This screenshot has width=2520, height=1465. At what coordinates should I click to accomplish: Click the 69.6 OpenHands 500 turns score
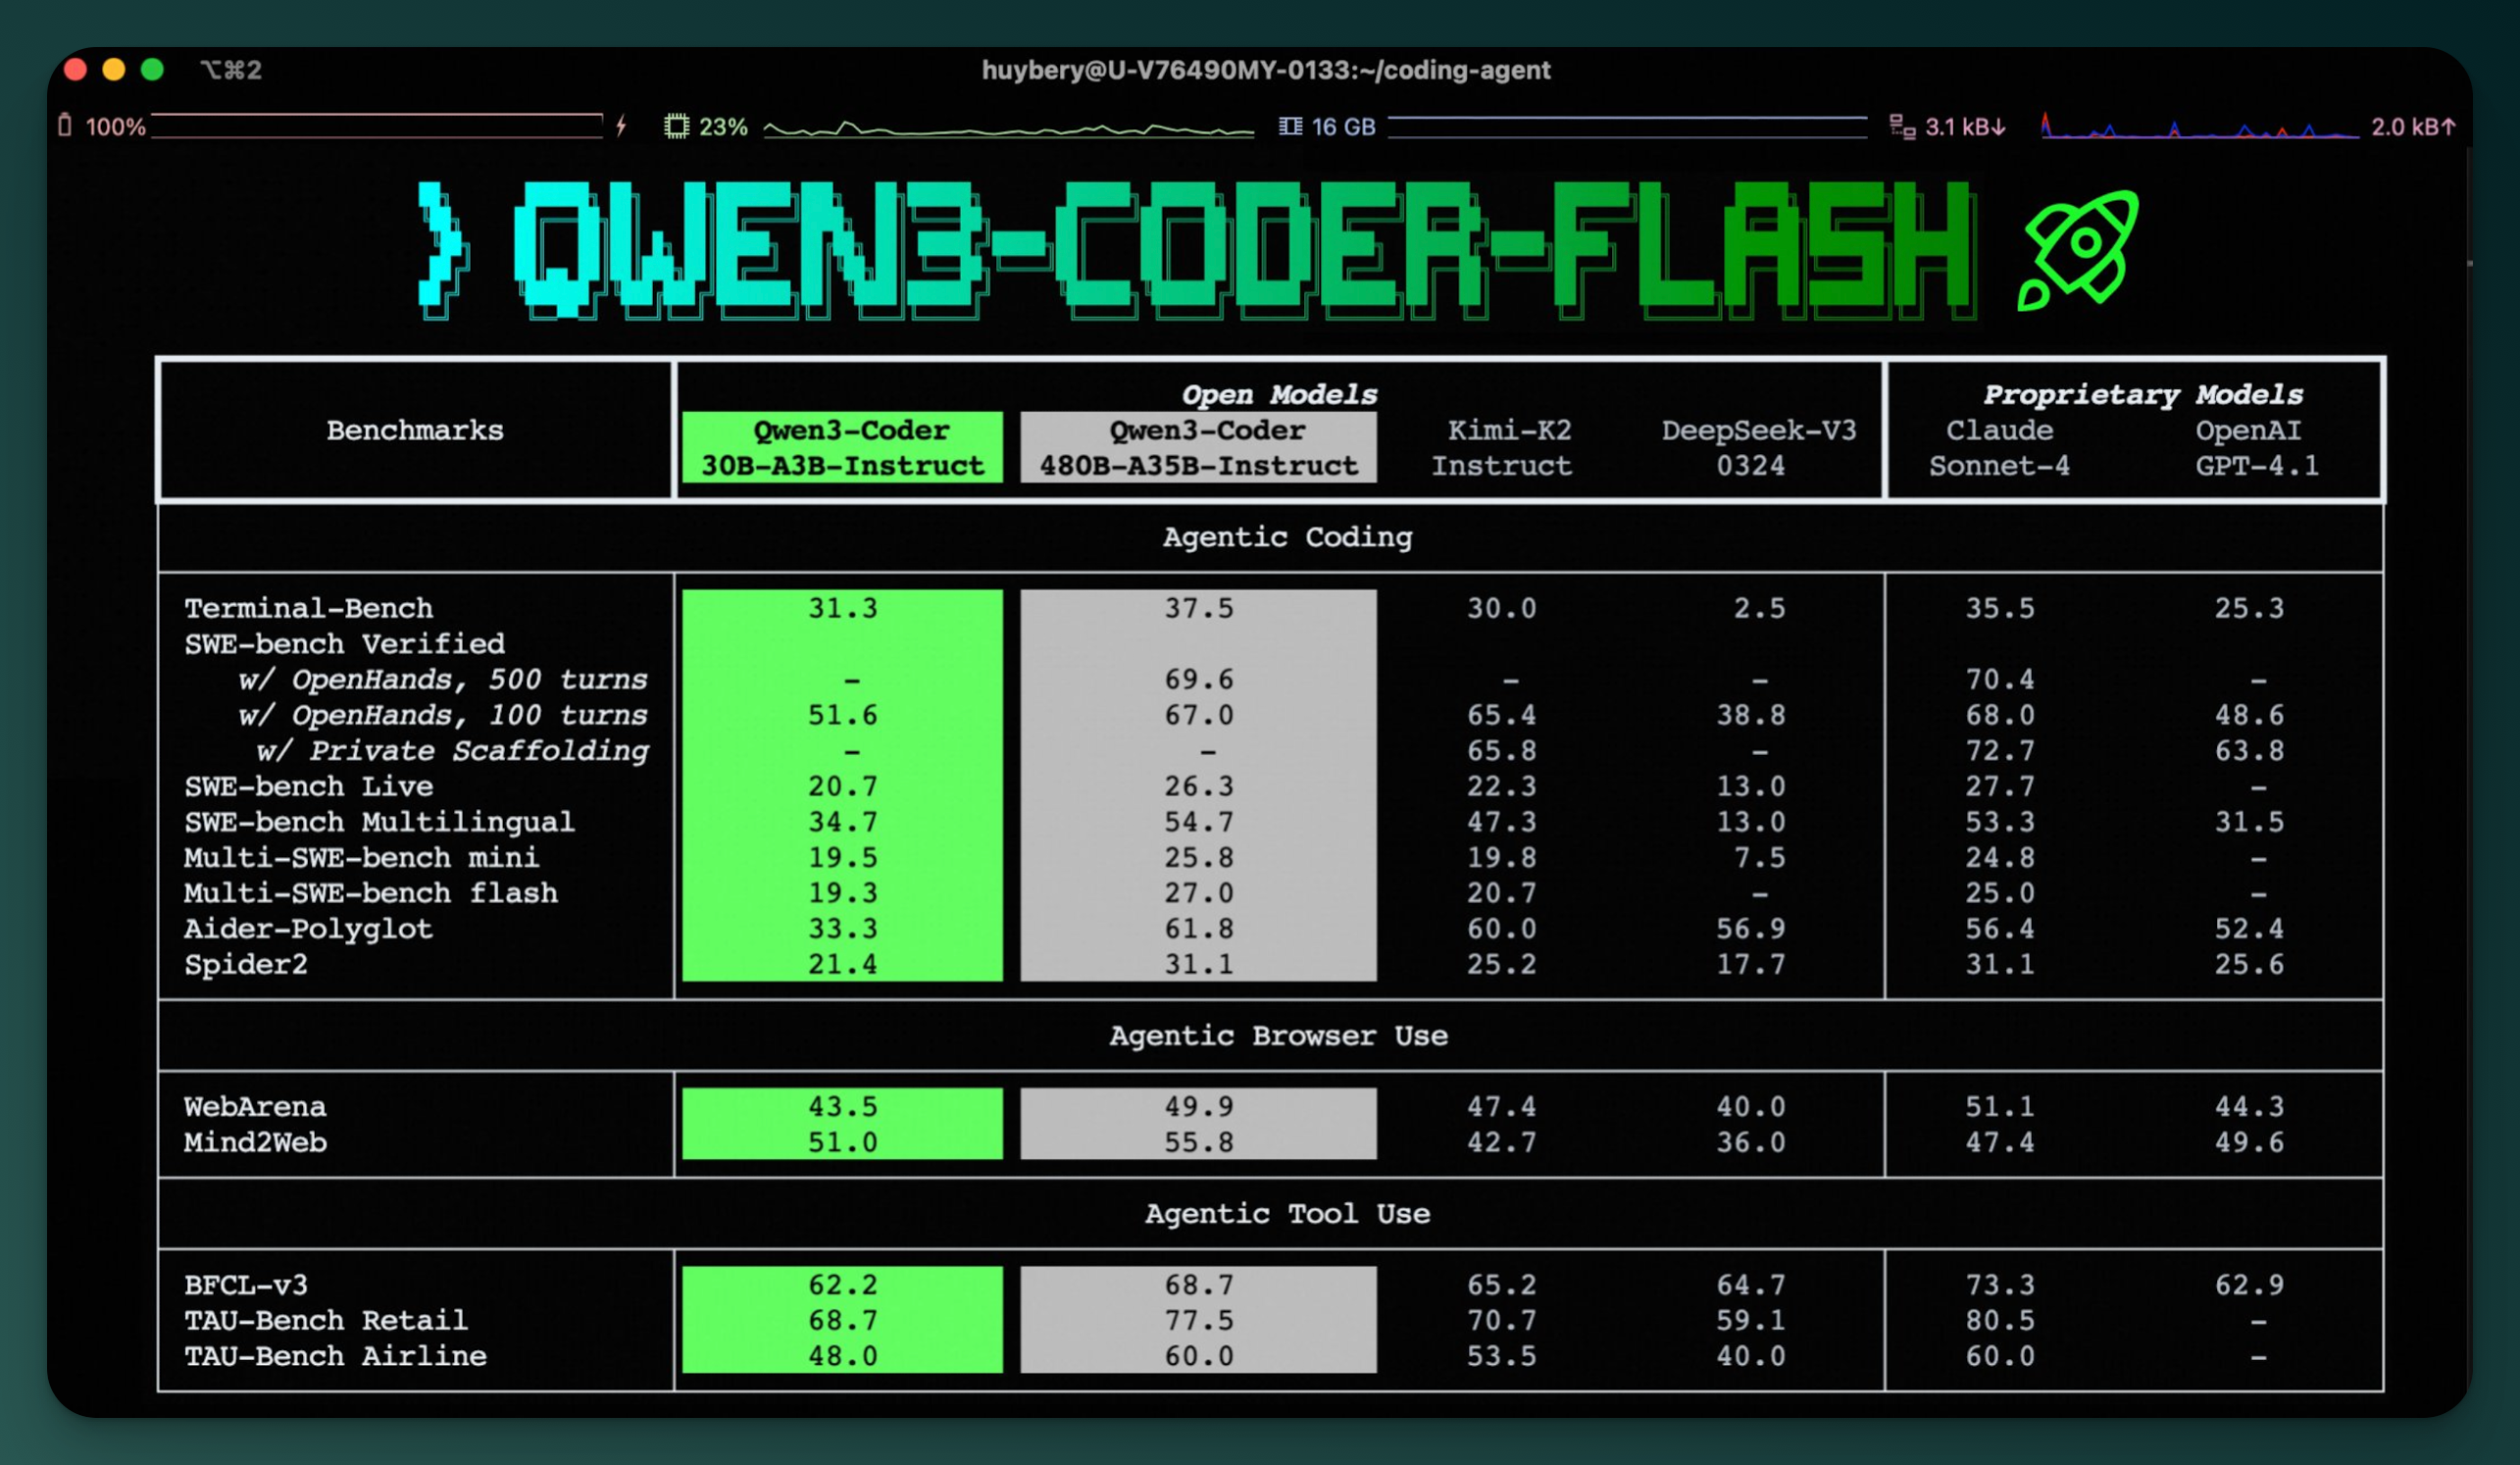1198,679
